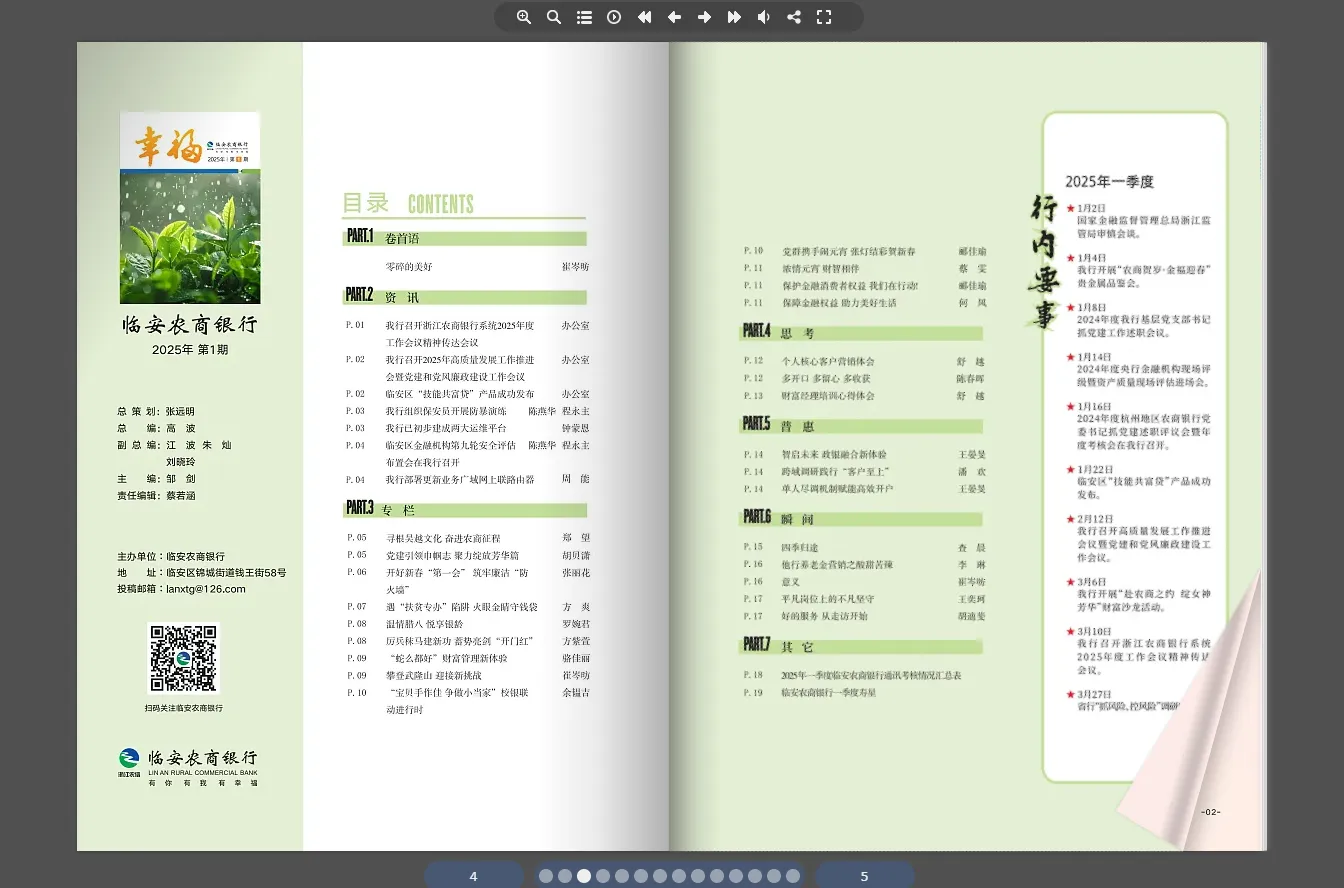
Task: Click the 3月10日 event date
Action: coord(1094,631)
